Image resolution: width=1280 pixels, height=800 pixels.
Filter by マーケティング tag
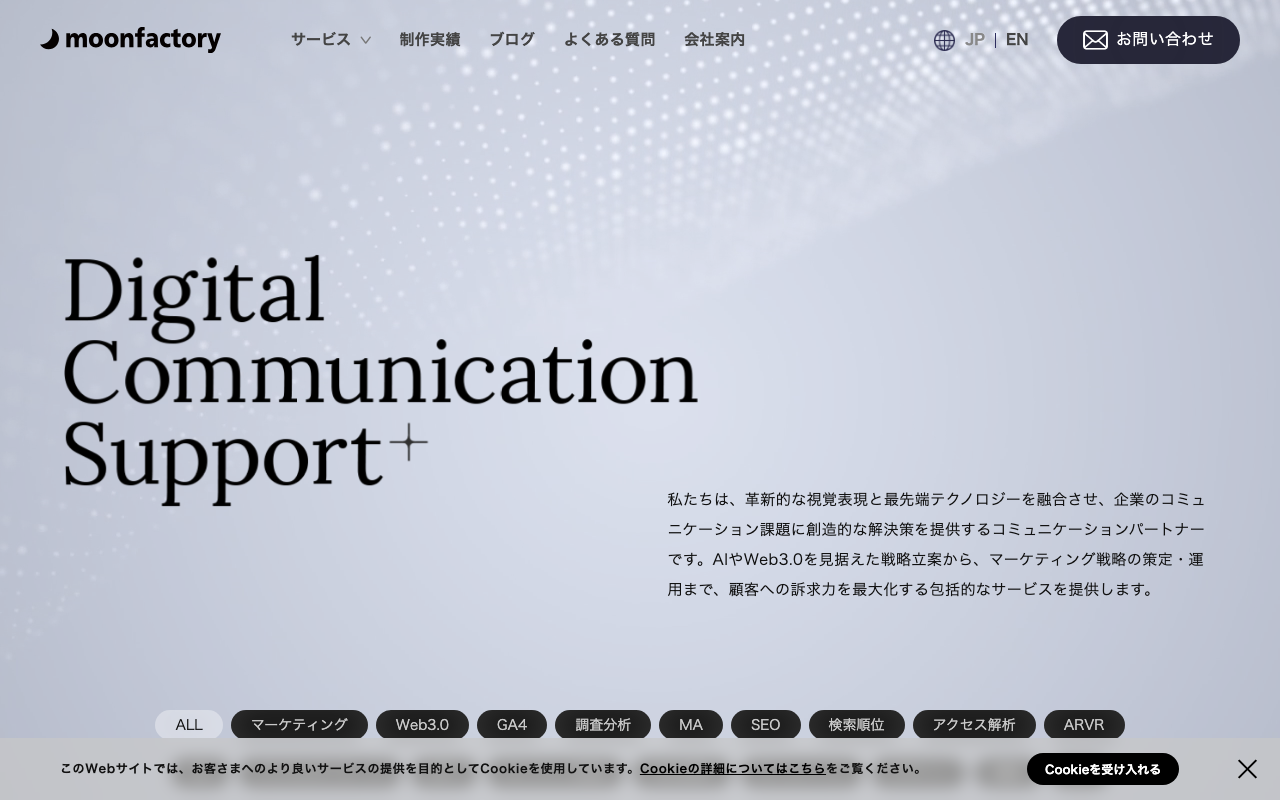click(x=299, y=725)
